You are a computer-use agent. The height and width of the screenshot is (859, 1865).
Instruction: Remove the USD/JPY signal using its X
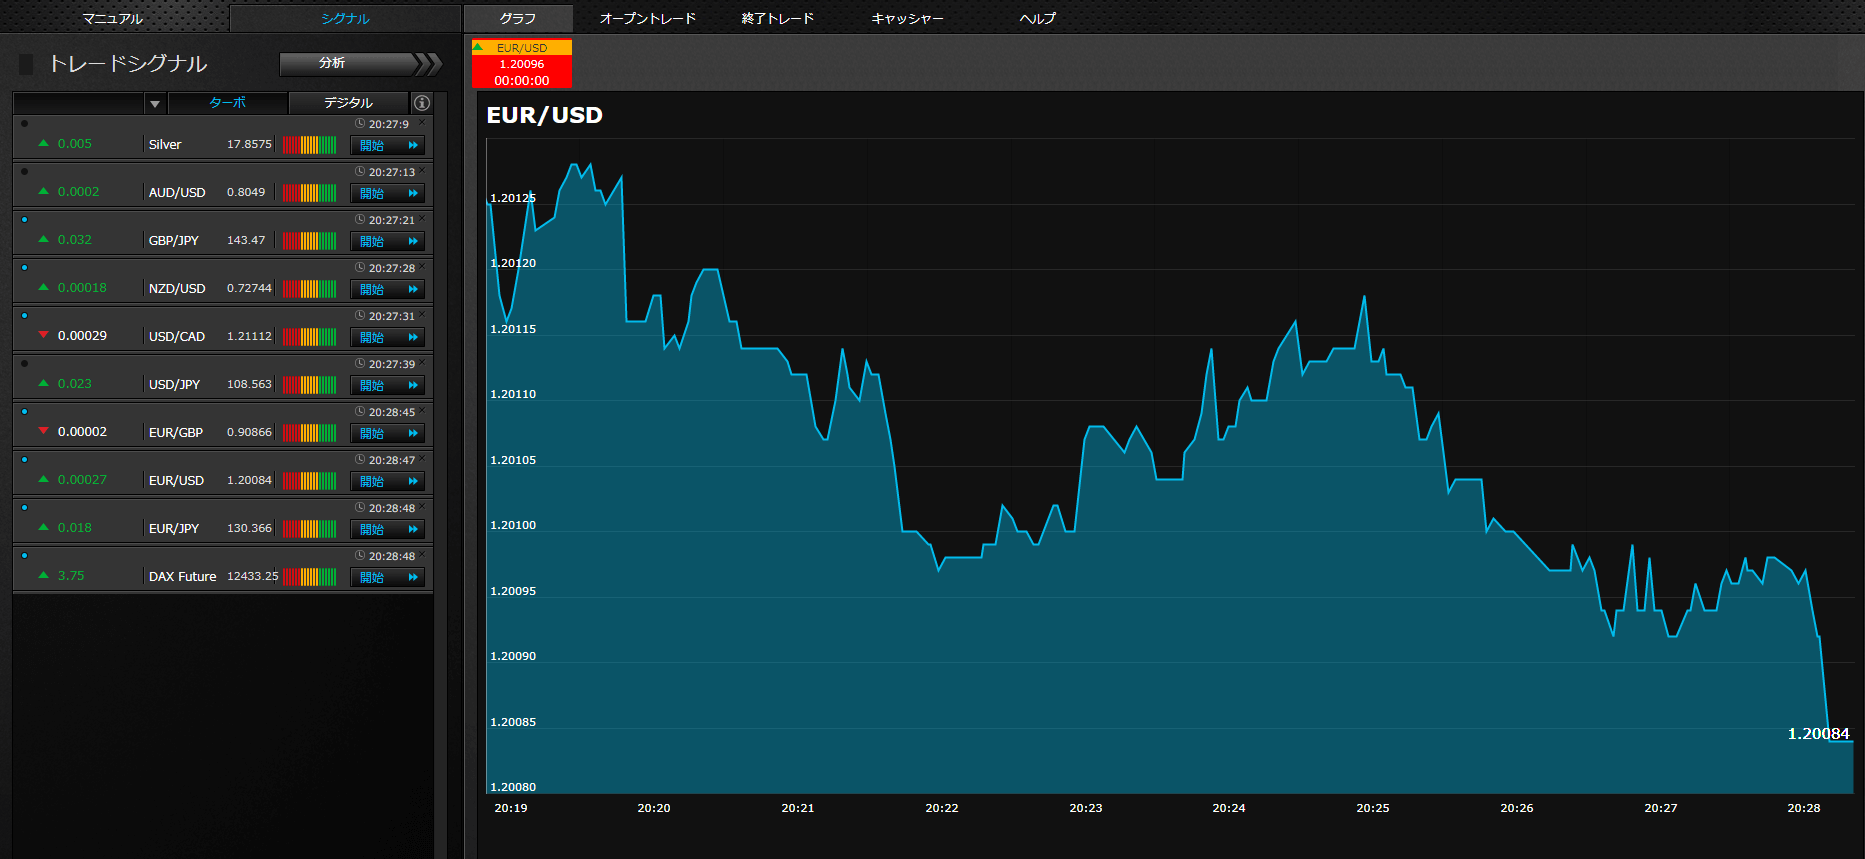[422, 363]
